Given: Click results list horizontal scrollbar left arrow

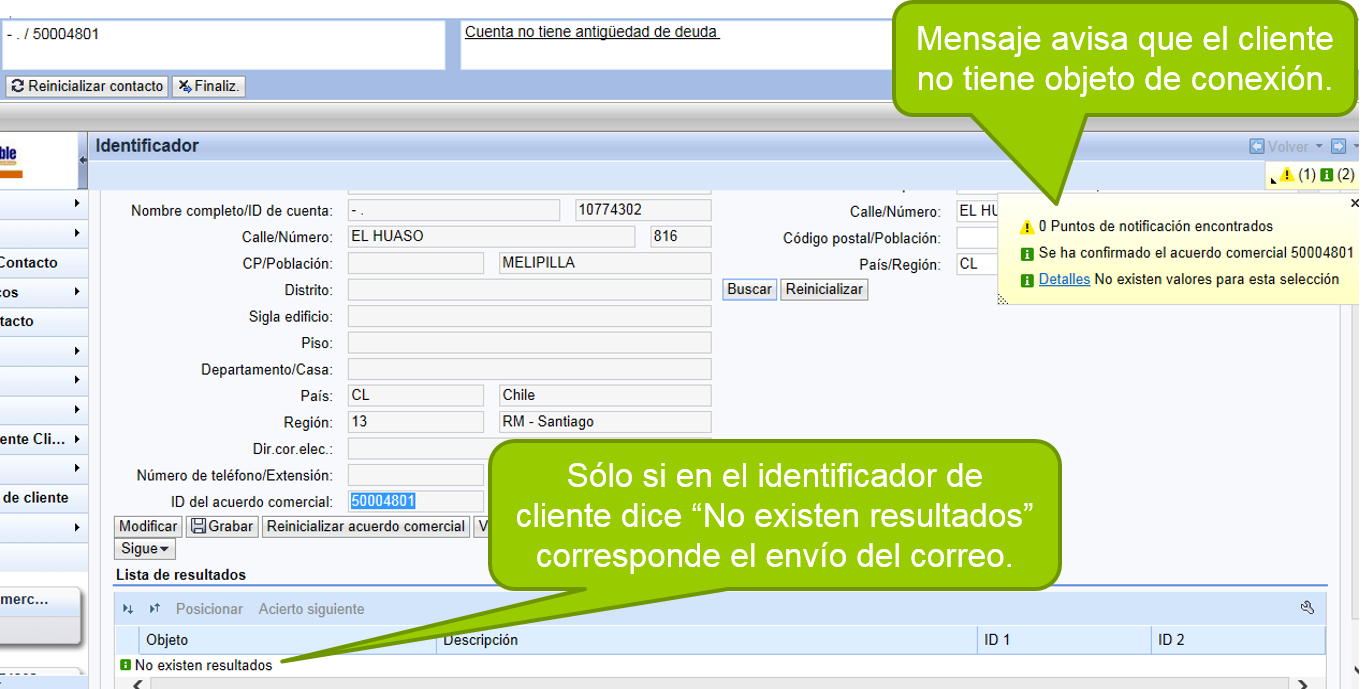Looking at the screenshot, I should coord(137,684).
